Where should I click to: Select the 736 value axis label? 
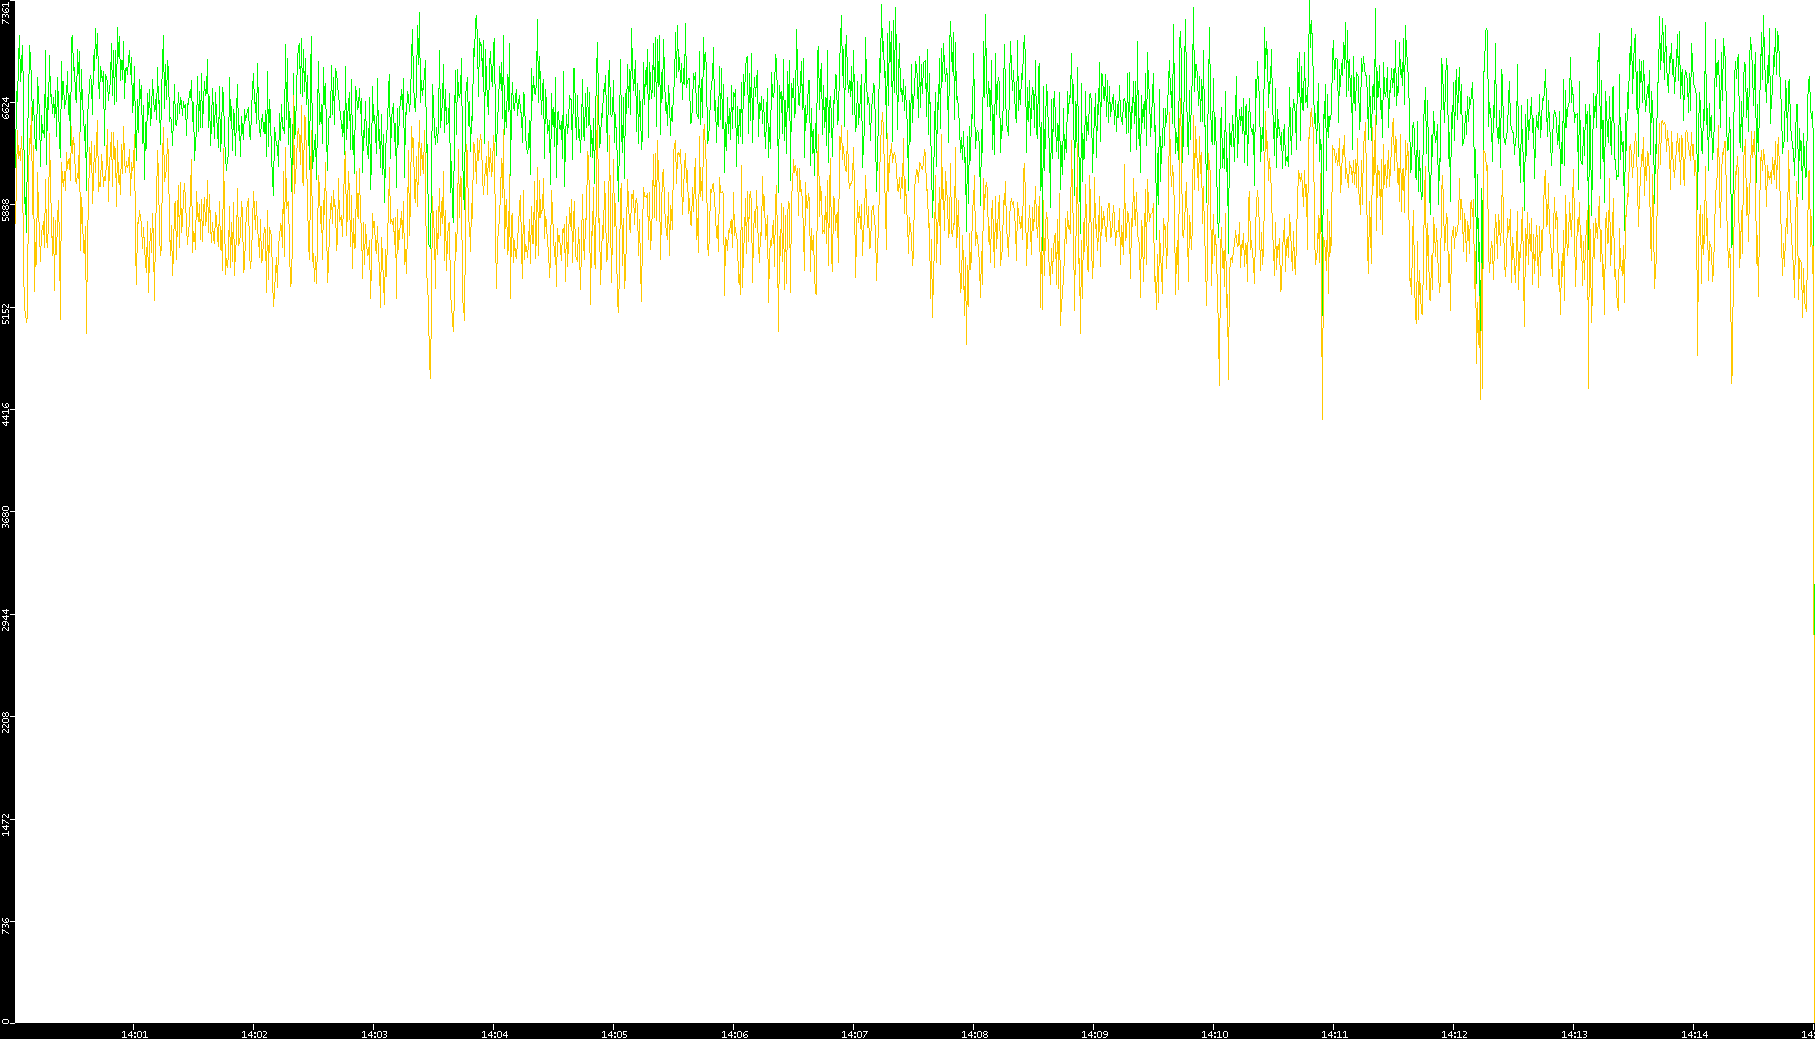click(7, 924)
